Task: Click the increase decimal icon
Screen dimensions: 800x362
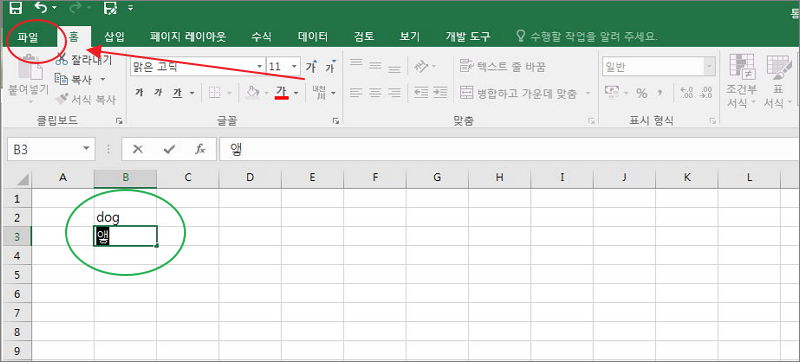Action: coord(687,93)
